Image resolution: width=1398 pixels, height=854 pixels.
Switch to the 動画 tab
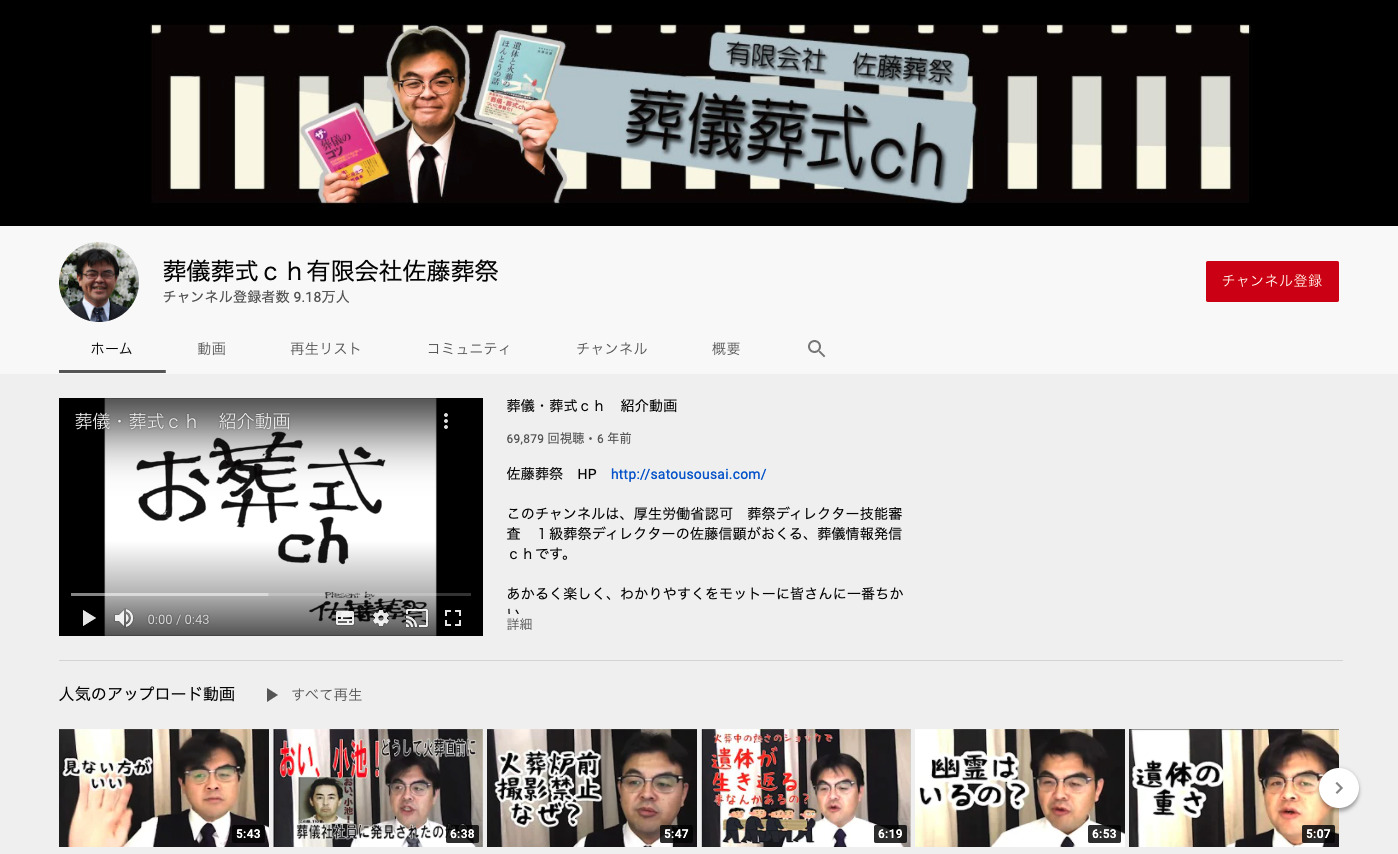click(x=212, y=349)
